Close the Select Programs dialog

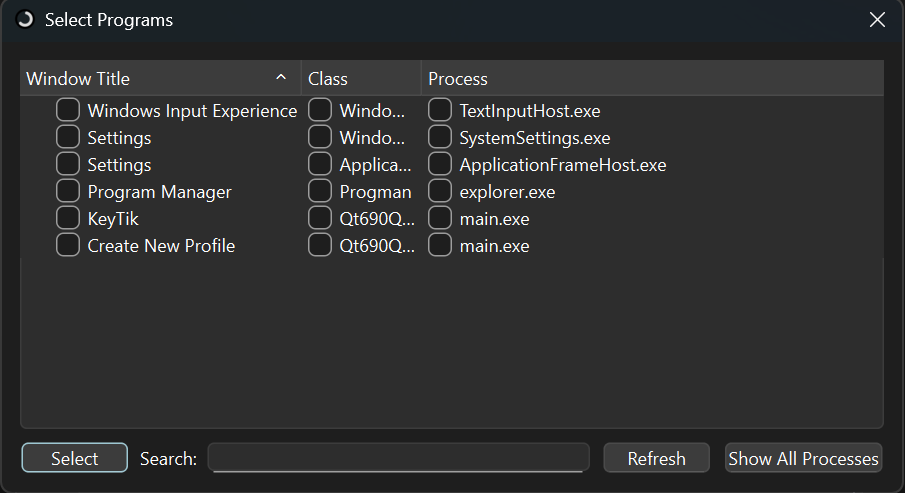tap(877, 20)
